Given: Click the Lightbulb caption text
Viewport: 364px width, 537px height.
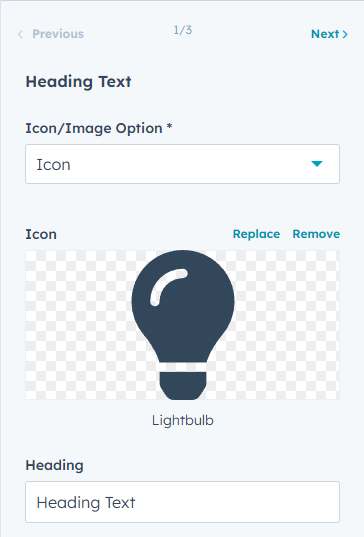Looking at the screenshot, I should coord(183,420).
